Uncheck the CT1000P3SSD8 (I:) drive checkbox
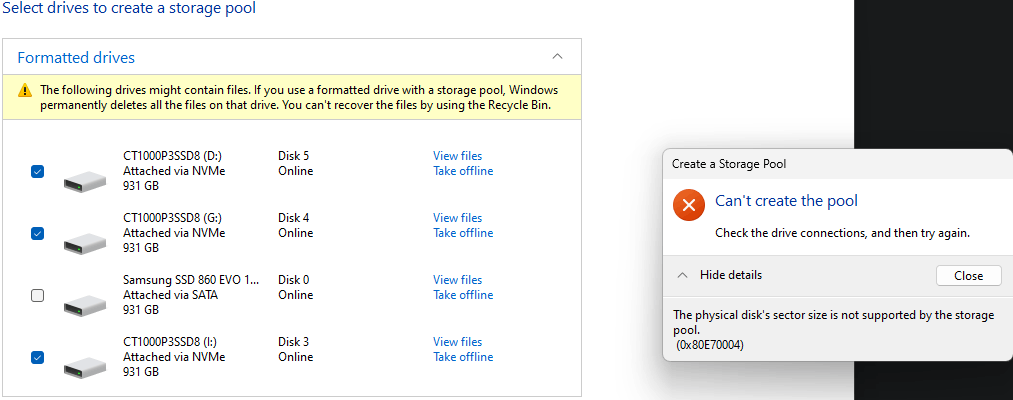The height and width of the screenshot is (400, 1013). 37,357
